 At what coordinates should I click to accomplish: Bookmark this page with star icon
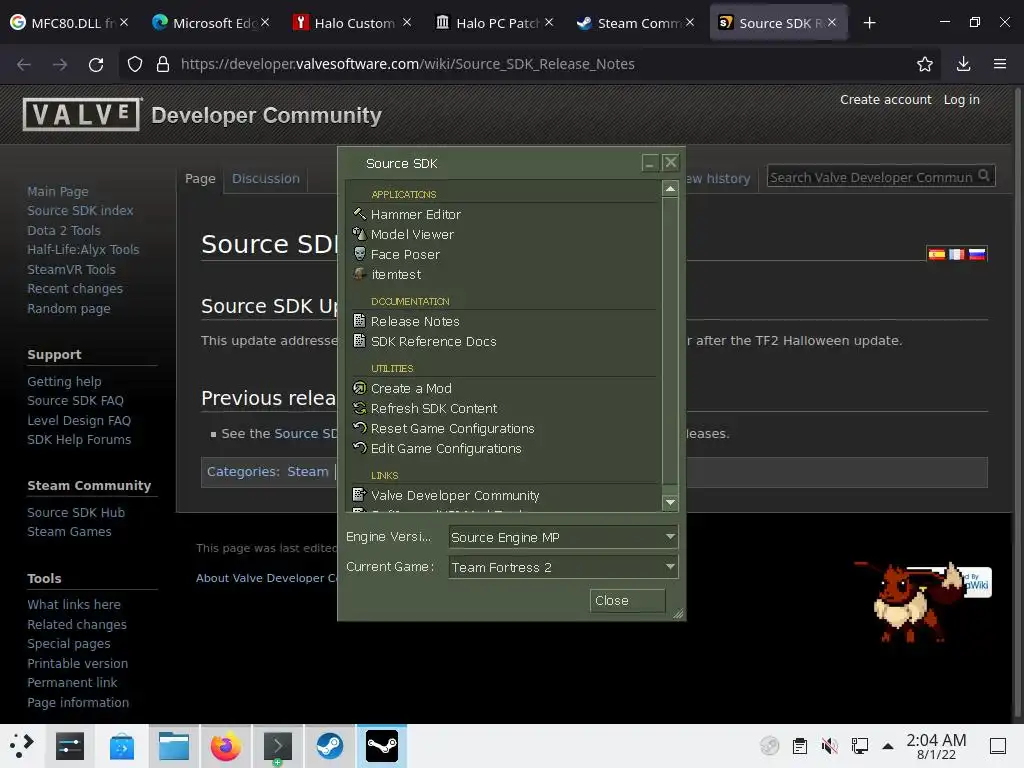(x=925, y=64)
